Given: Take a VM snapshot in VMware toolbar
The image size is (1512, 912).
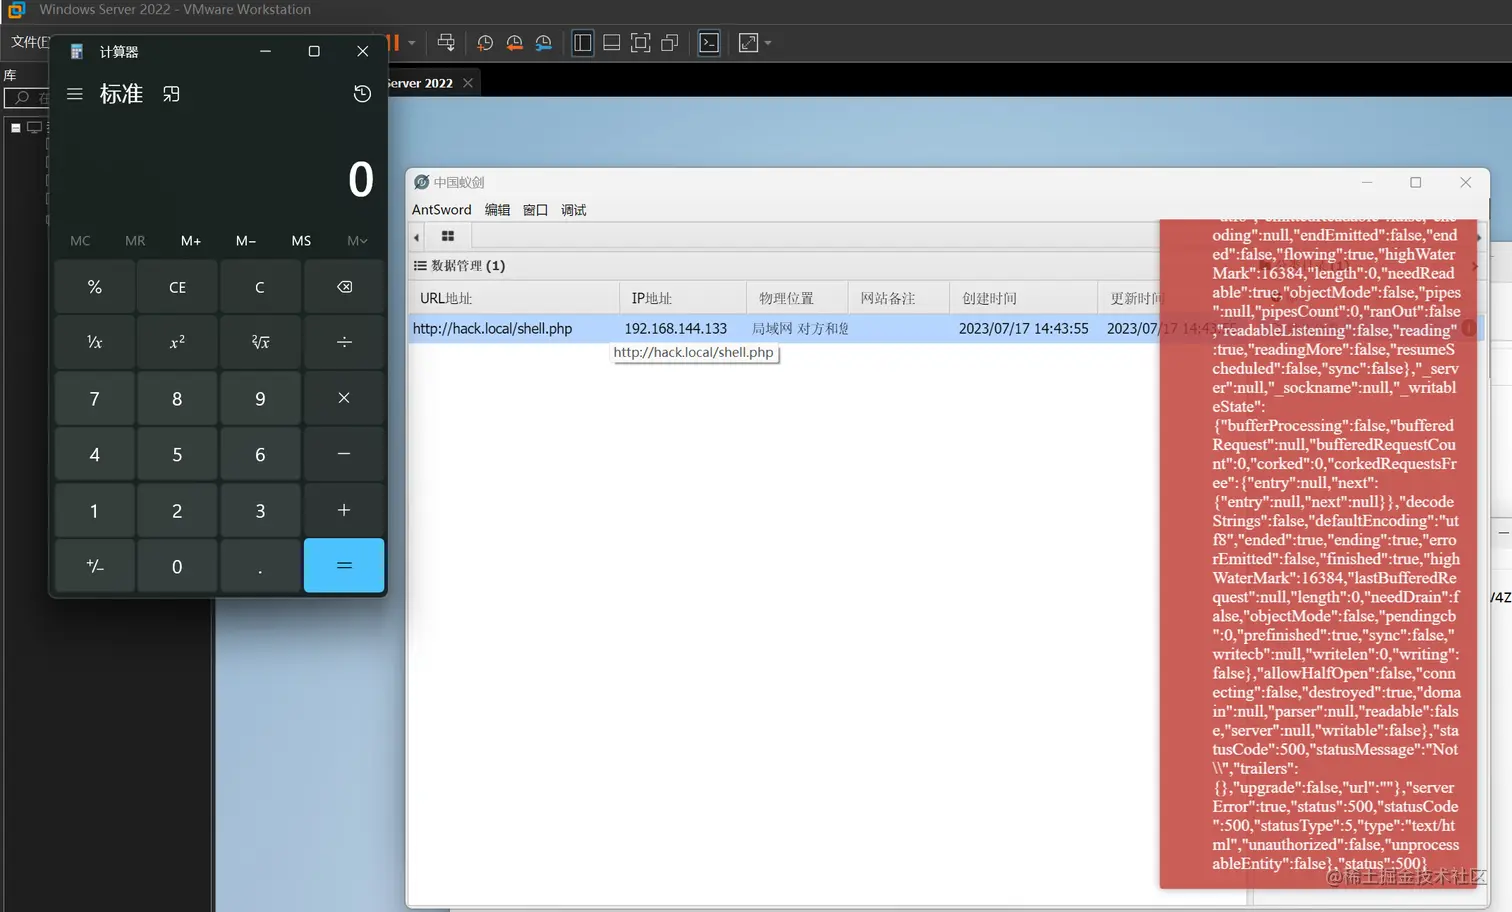Looking at the screenshot, I should click(485, 43).
